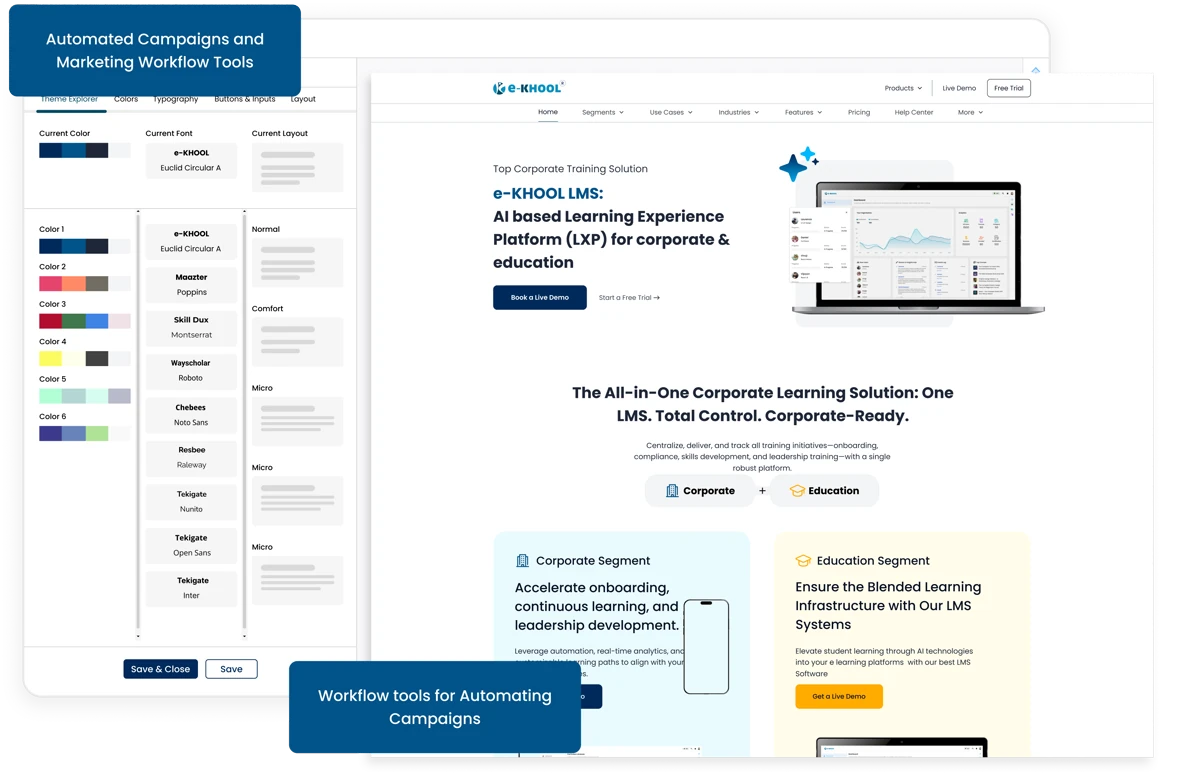
Task: Select the Color 5 mint palette
Action: [x=85, y=396]
